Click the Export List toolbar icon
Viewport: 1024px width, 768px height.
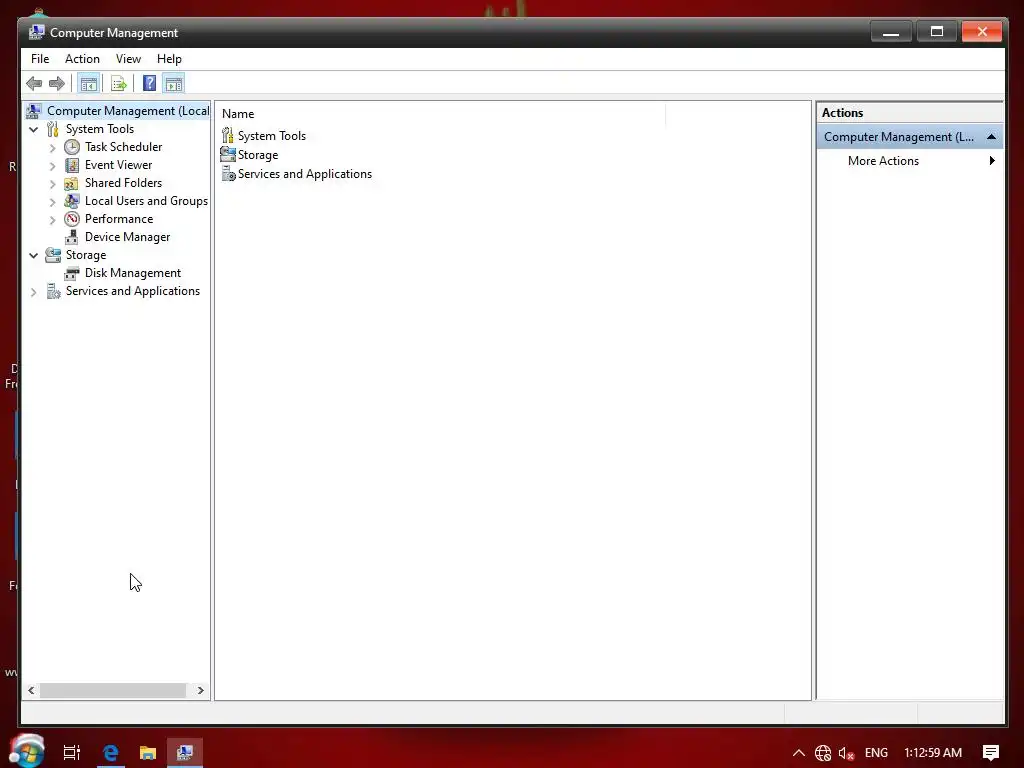(x=118, y=84)
